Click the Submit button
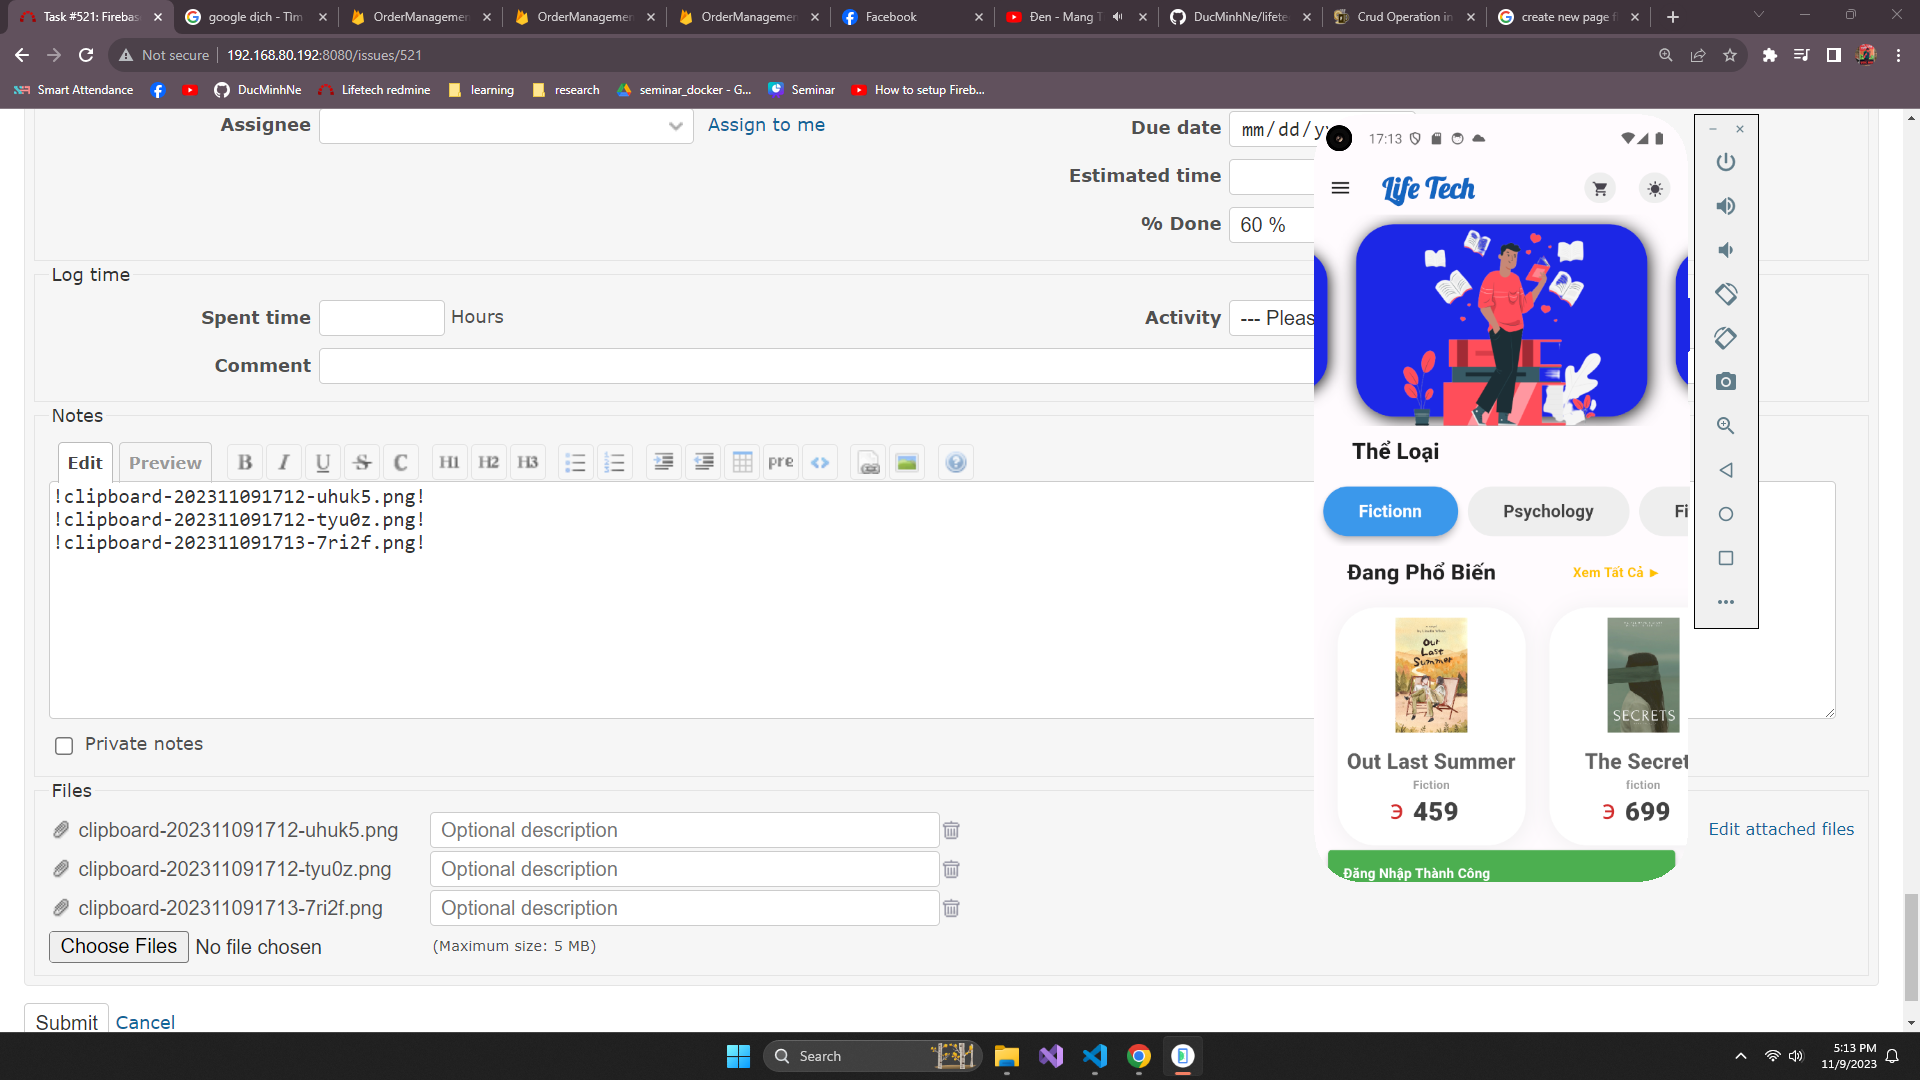 click(66, 1021)
